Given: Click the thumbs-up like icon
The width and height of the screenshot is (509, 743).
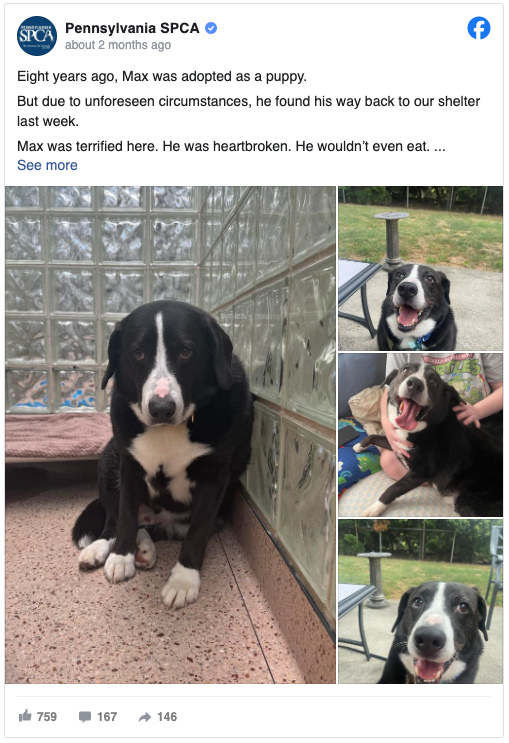Looking at the screenshot, I should 25,716.
